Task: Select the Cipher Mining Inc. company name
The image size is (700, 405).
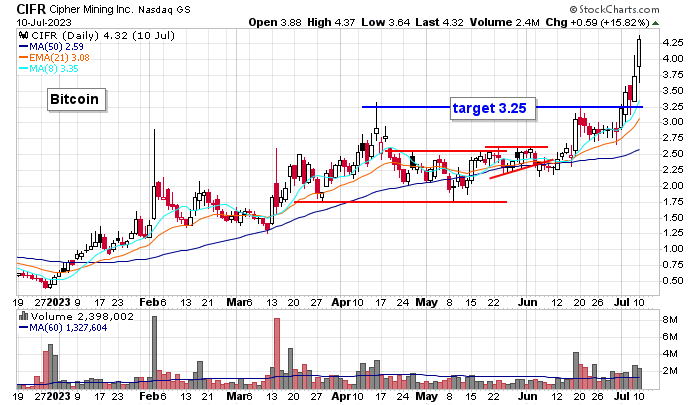Action: 92,9
